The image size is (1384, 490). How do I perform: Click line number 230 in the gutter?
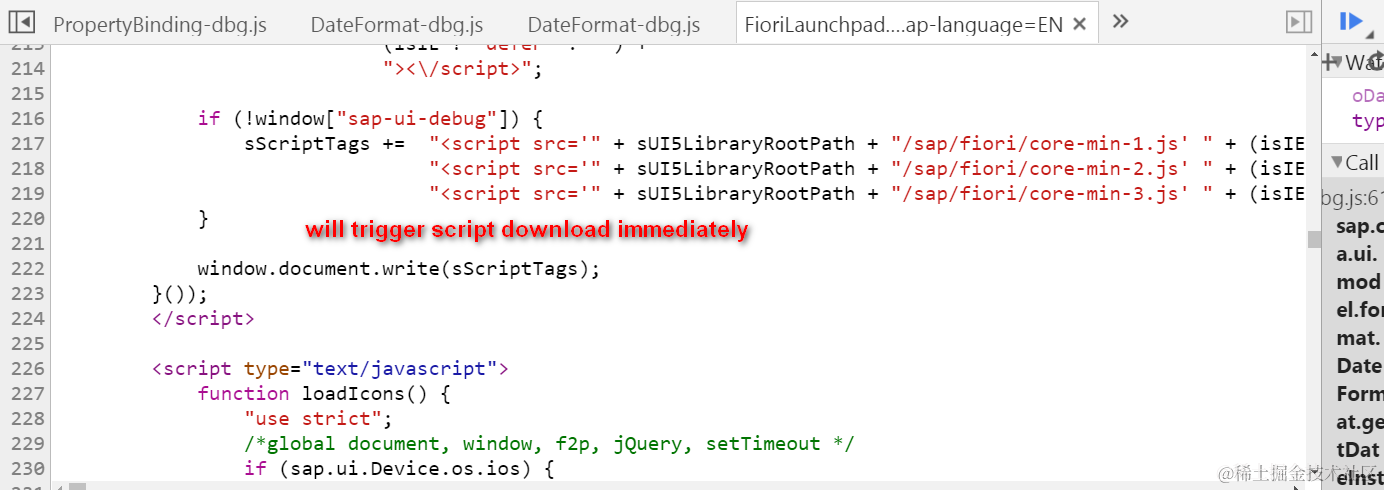tap(27, 469)
